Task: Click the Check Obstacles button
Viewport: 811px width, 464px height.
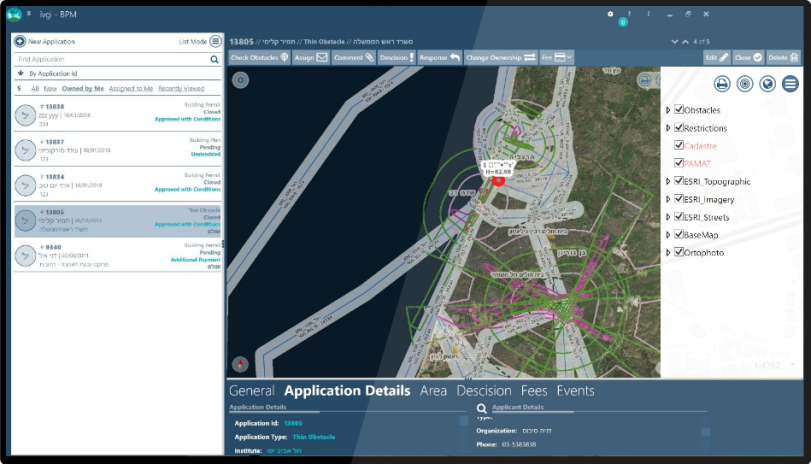Action: point(258,58)
